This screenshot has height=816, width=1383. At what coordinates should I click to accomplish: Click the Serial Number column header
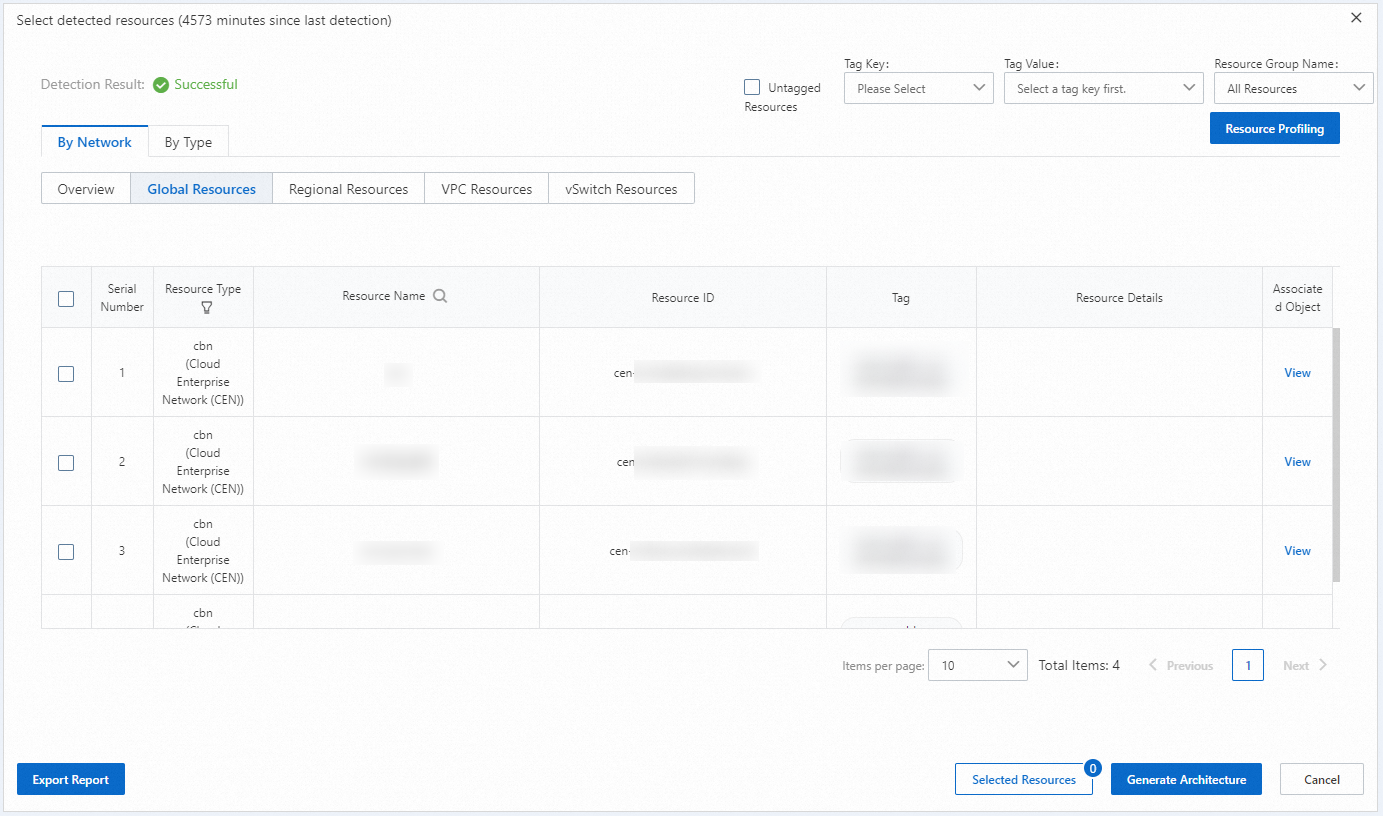point(122,298)
